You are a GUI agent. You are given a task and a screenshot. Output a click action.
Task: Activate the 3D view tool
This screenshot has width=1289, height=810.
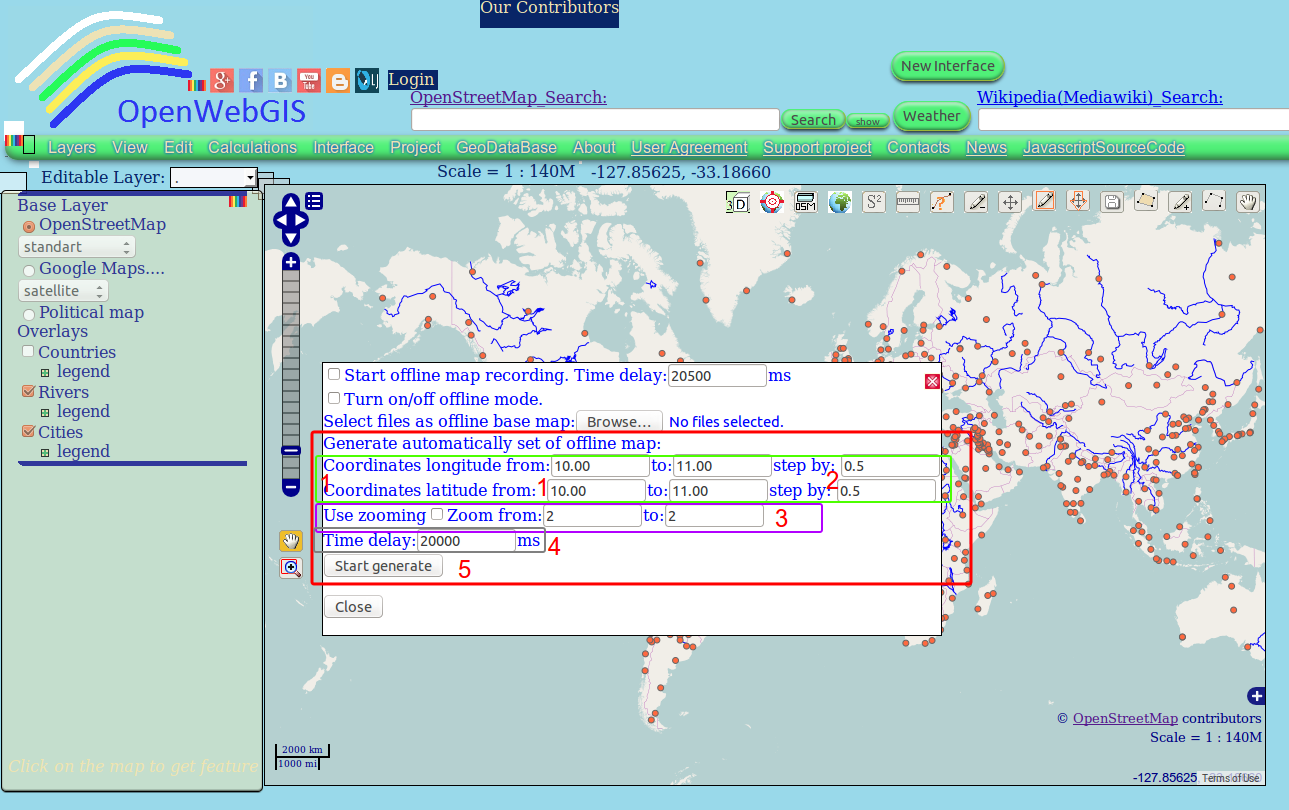click(738, 202)
